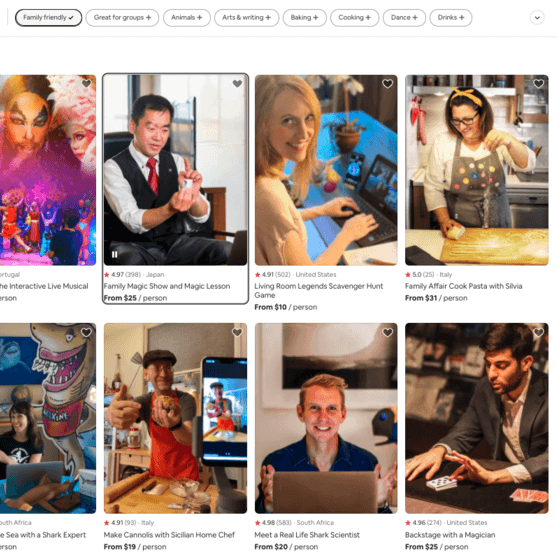The image size is (557, 557).
Task: Enable the Great for groups filter
Action: coord(122,17)
